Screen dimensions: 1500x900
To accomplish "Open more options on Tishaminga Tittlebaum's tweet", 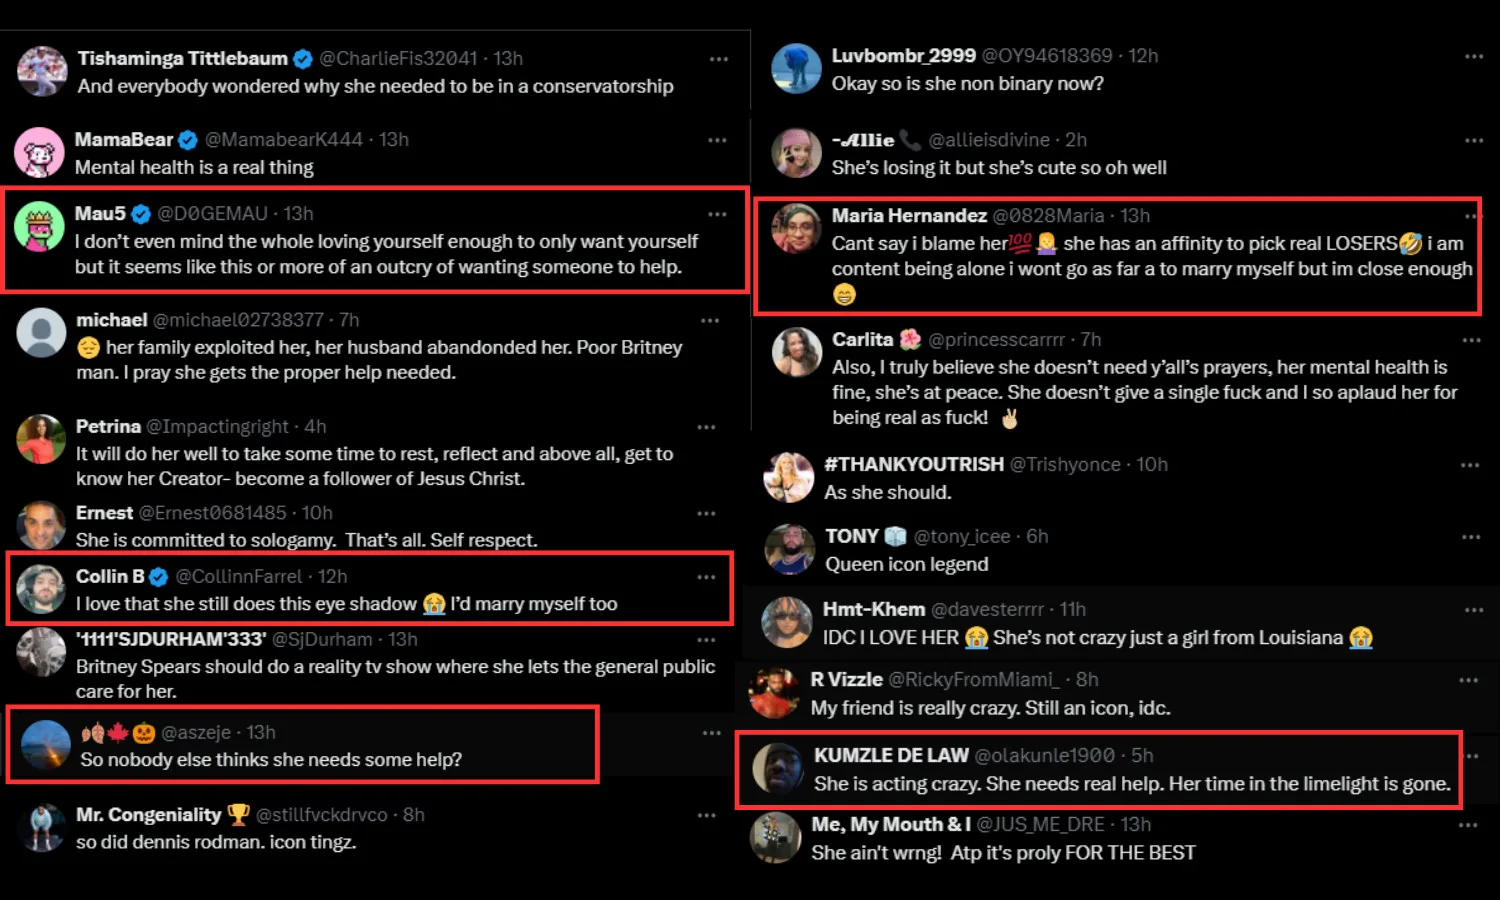I will [x=718, y=59].
